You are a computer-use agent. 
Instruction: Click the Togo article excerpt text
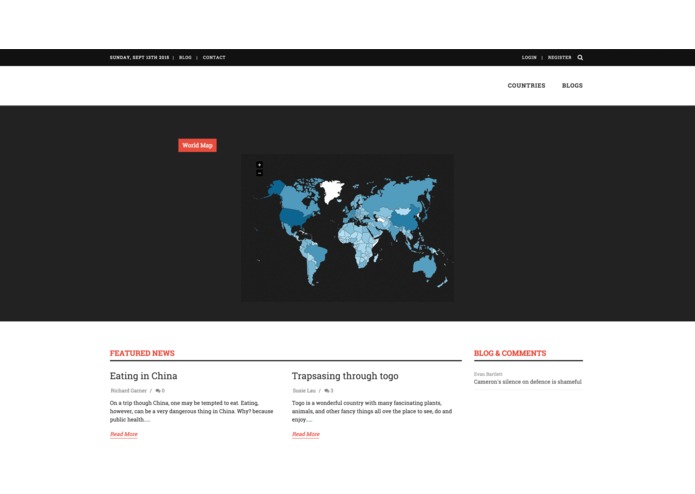point(372,411)
